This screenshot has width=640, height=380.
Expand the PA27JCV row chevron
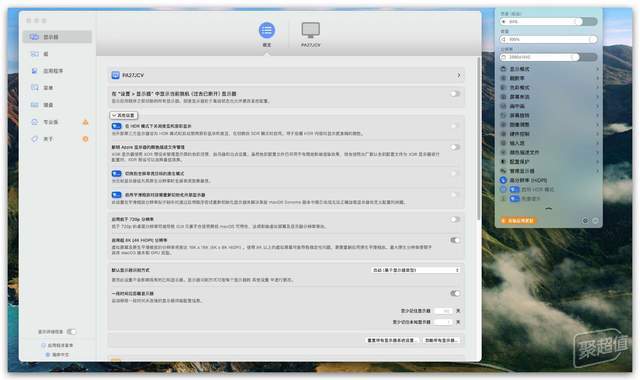click(x=459, y=75)
